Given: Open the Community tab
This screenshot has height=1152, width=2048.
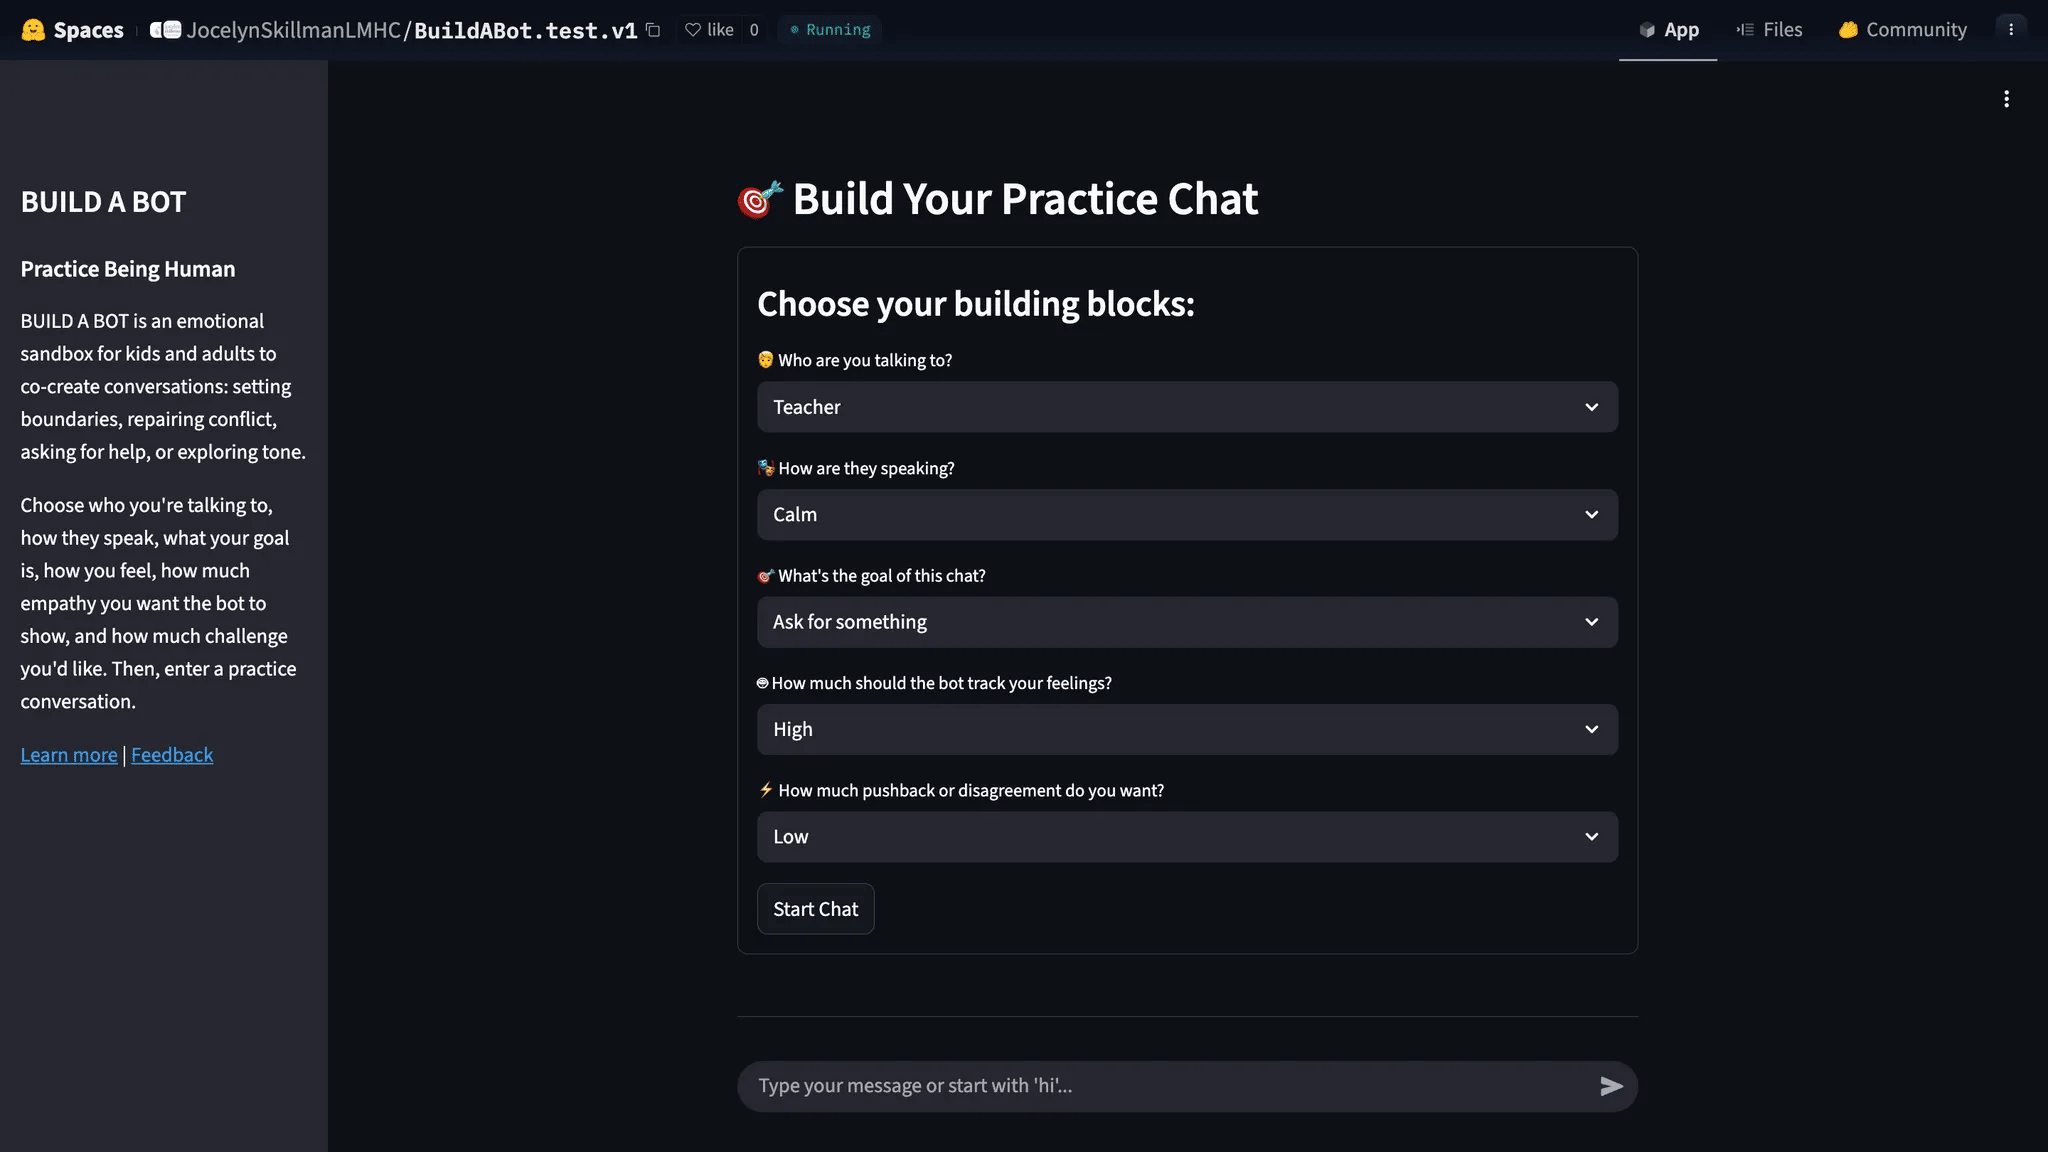Looking at the screenshot, I should [x=1902, y=30].
